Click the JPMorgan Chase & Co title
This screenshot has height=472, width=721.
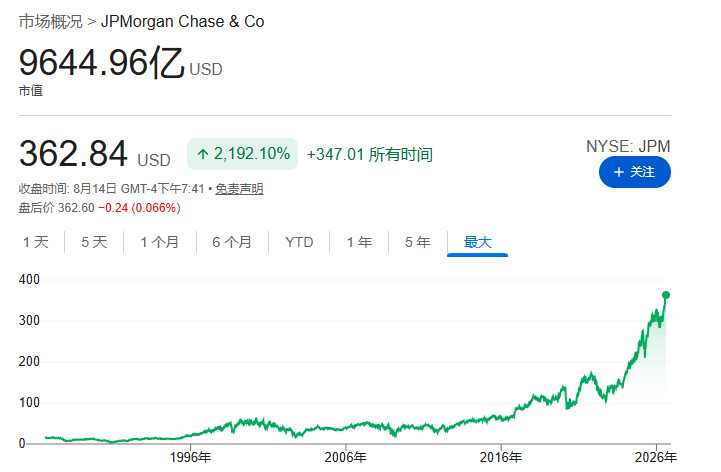pyautogui.click(x=183, y=22)
